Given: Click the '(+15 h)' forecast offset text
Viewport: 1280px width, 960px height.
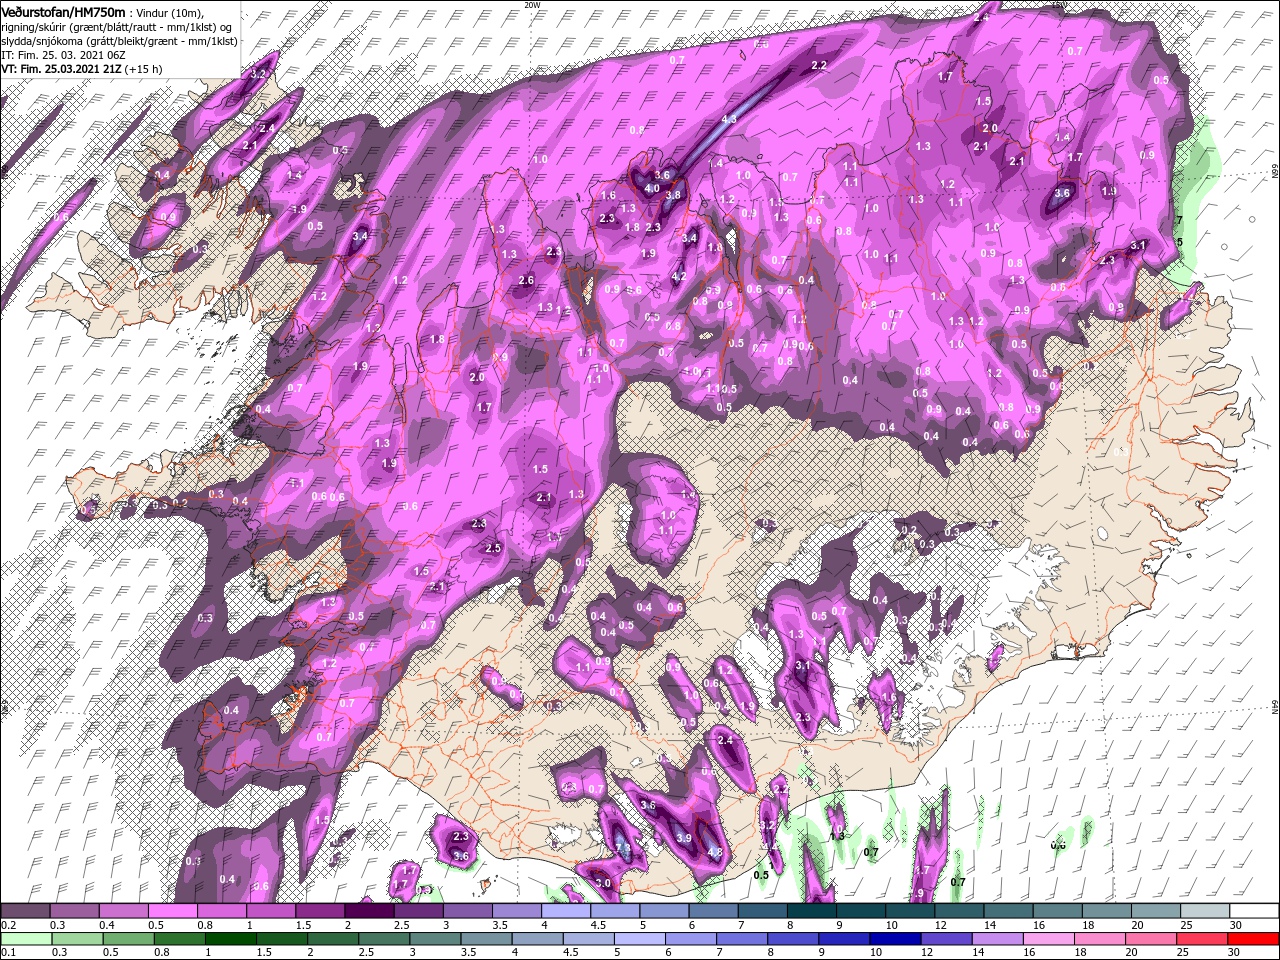Looking at the screenshot, I should click(145, 68).
